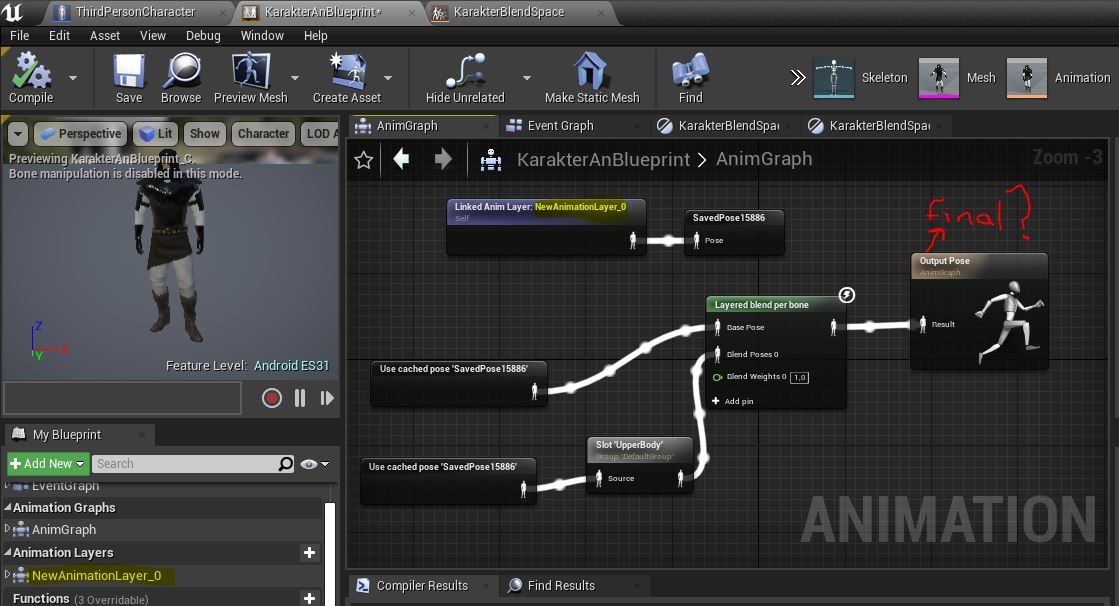The height and width of the screenshot is (606, 1119).
Task: Open Find with the binoculars icon
Action: point(690,78)
